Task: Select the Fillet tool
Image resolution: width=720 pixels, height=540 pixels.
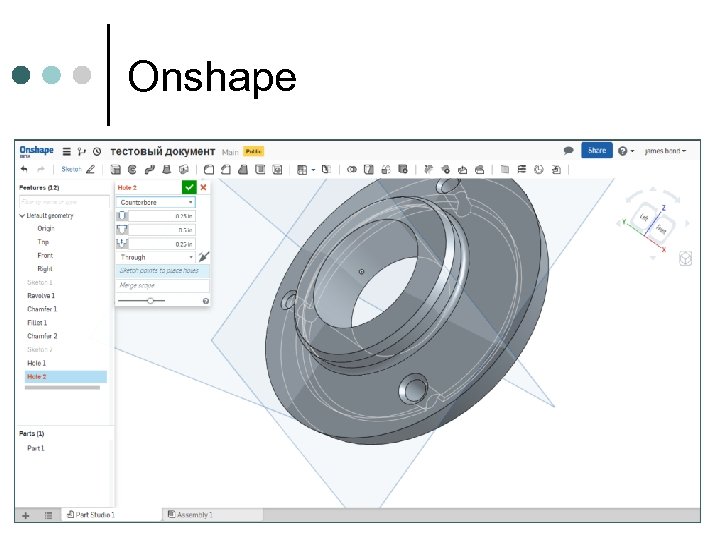Action: (209, 170)
